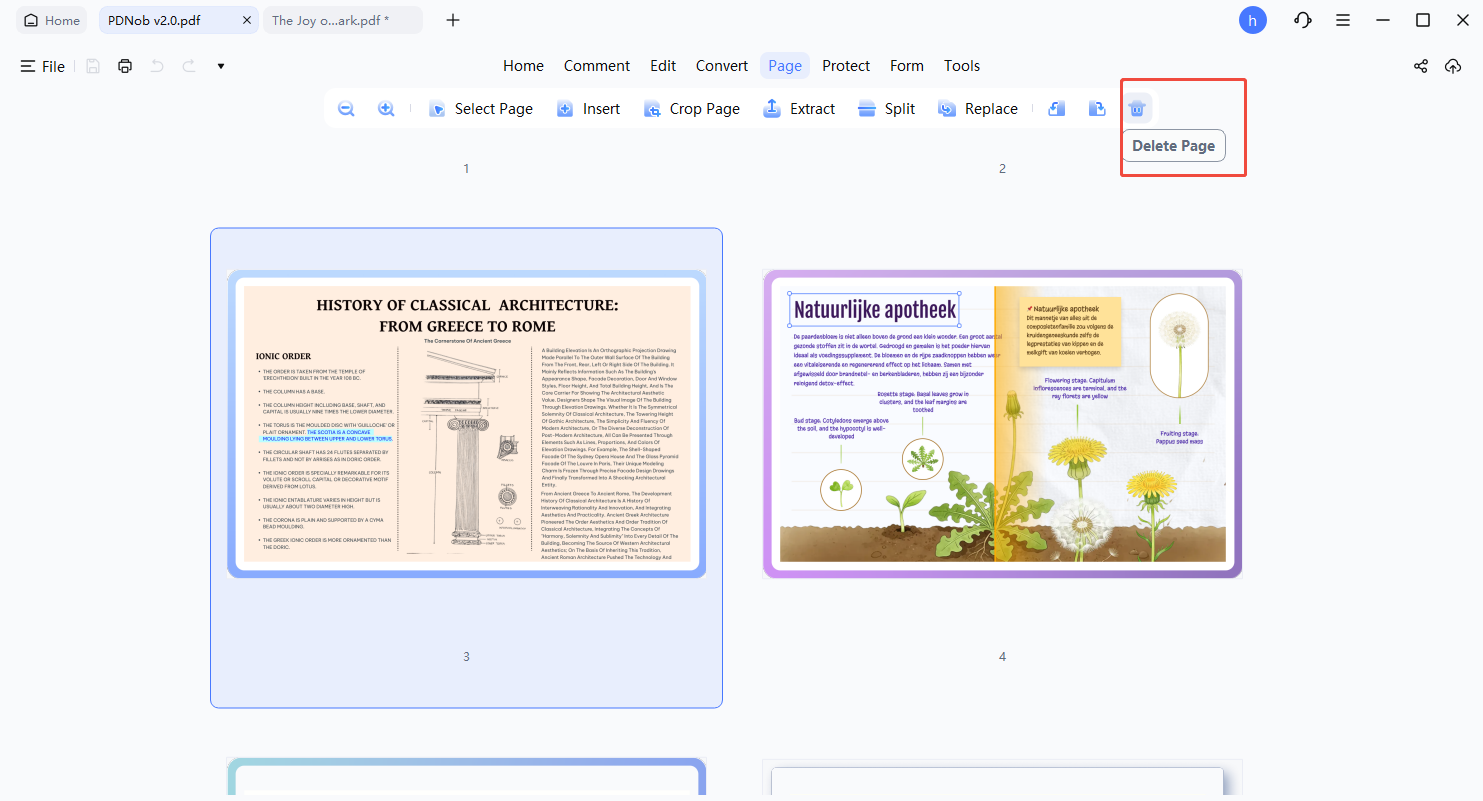1483x801 pixels.
Task: Switch to the Comment tab
Action: tap(596, 66)
